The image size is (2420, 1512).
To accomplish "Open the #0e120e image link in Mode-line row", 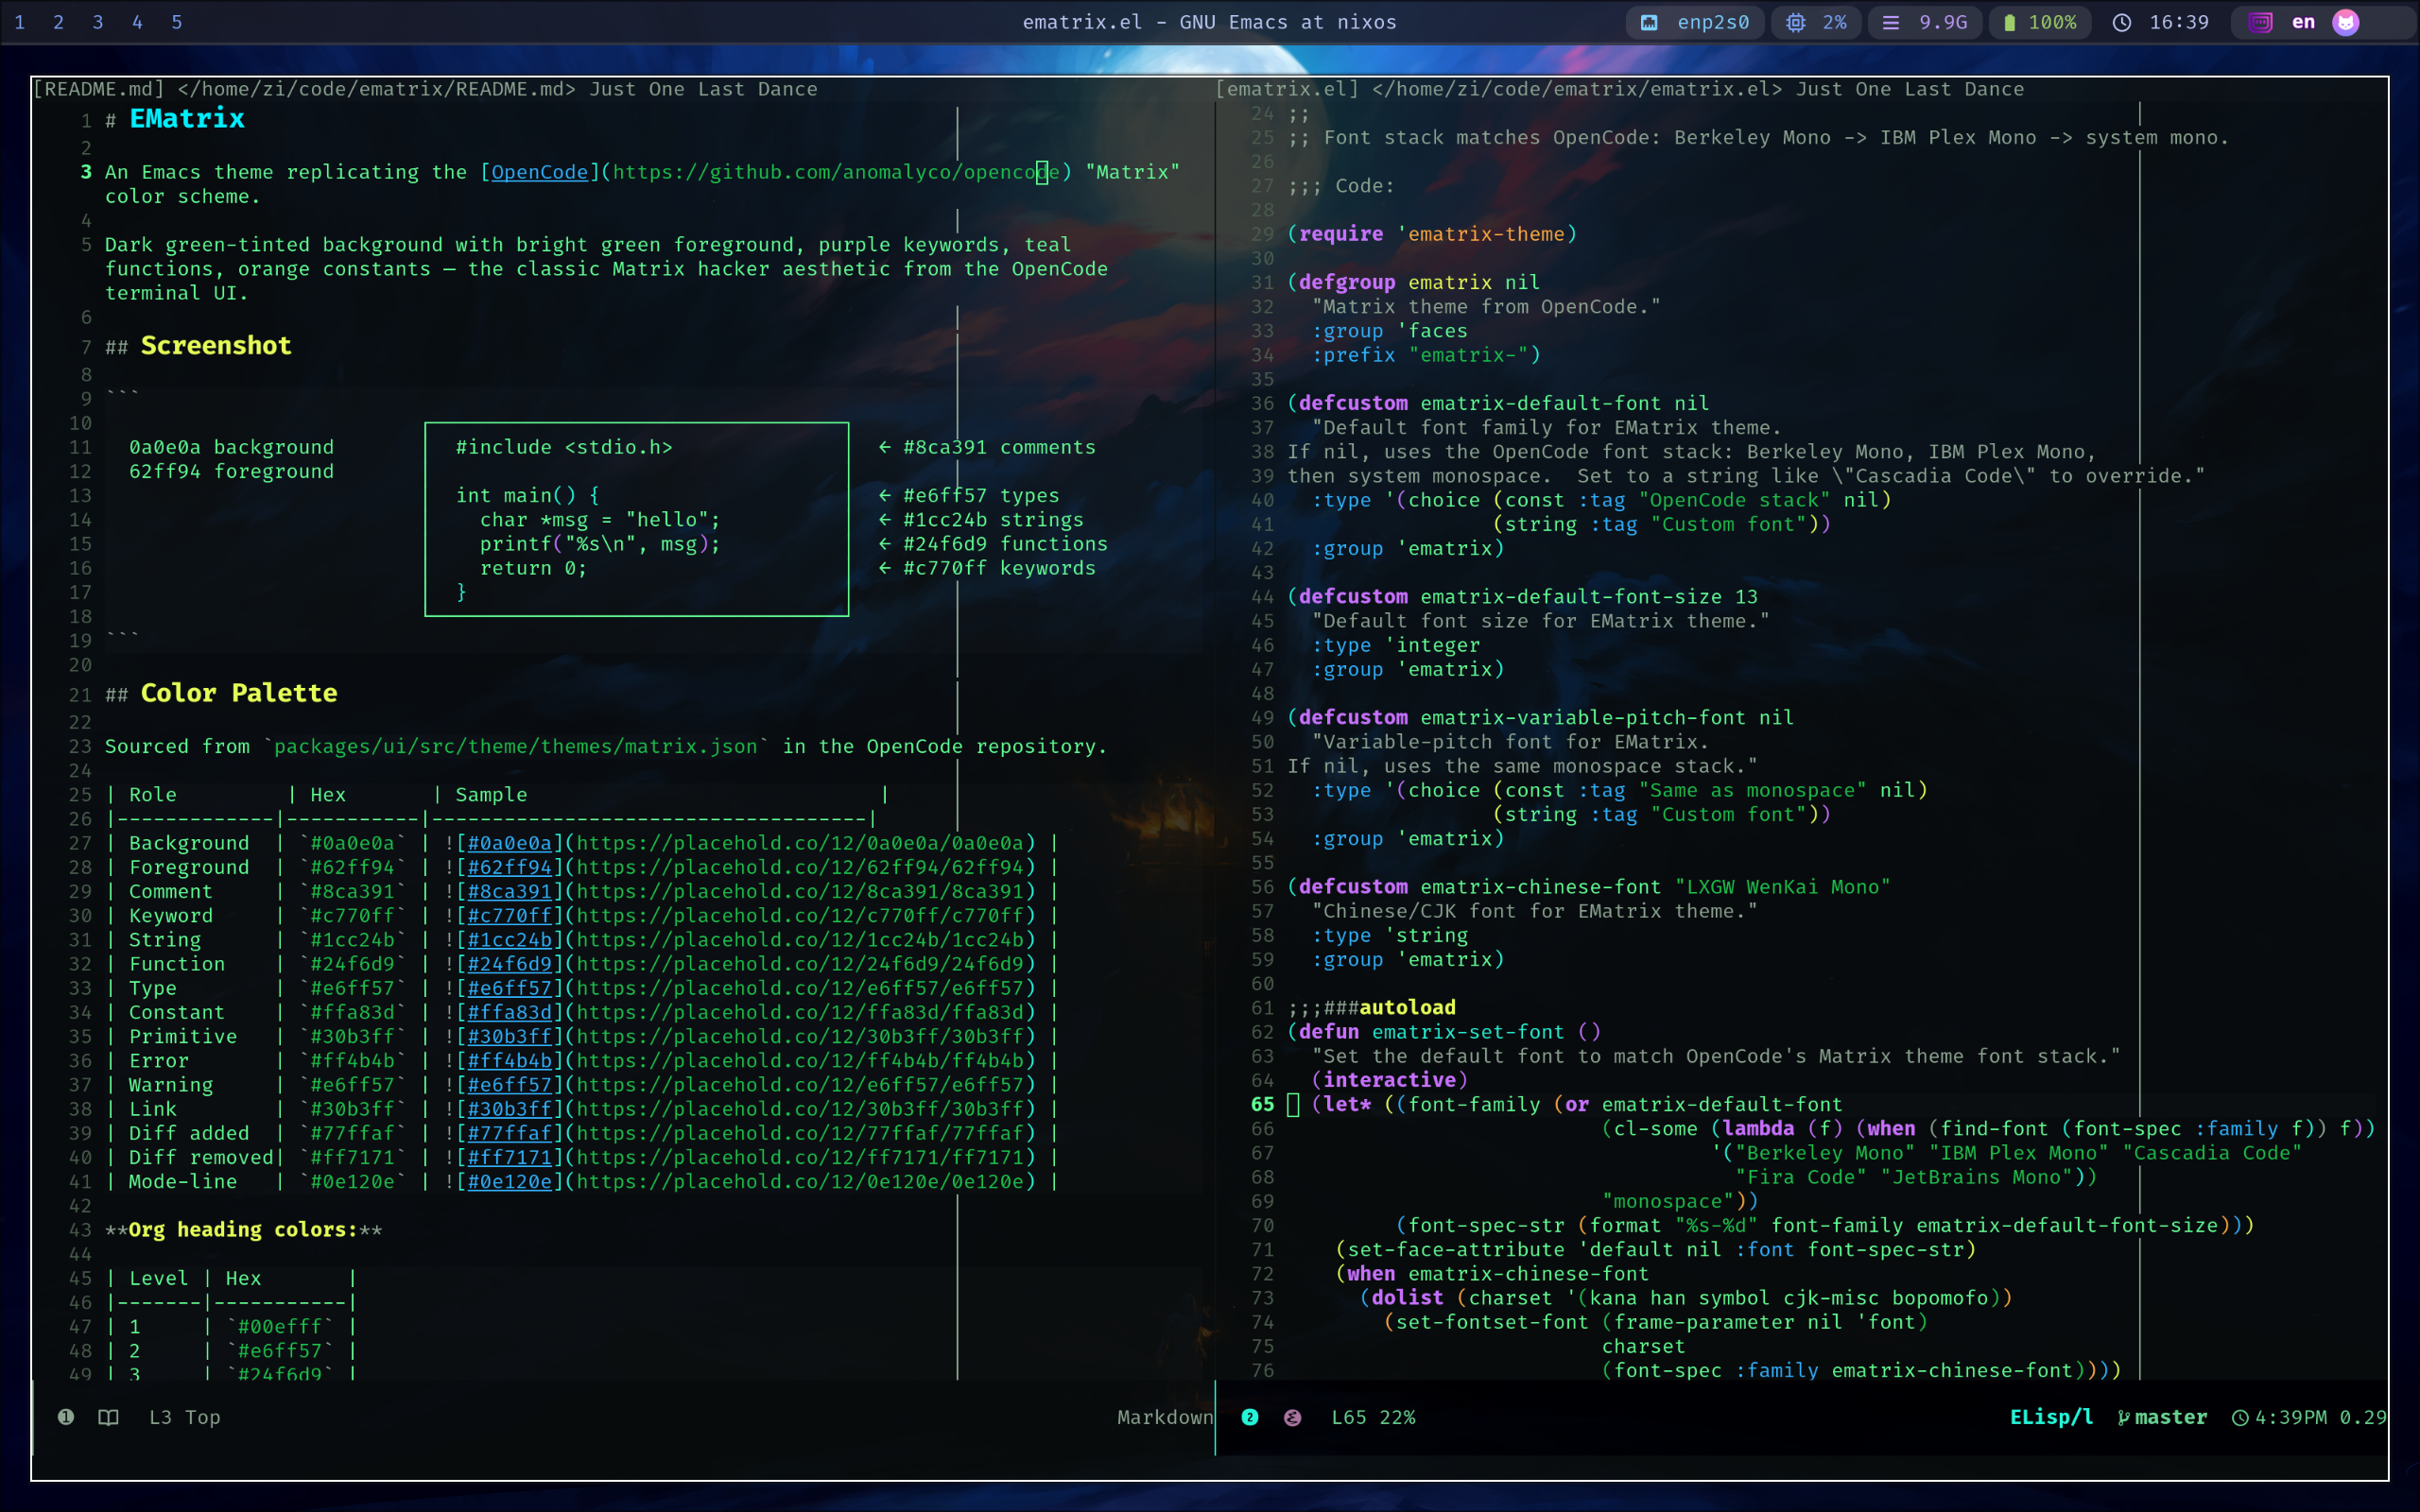I will (509, 1181).
